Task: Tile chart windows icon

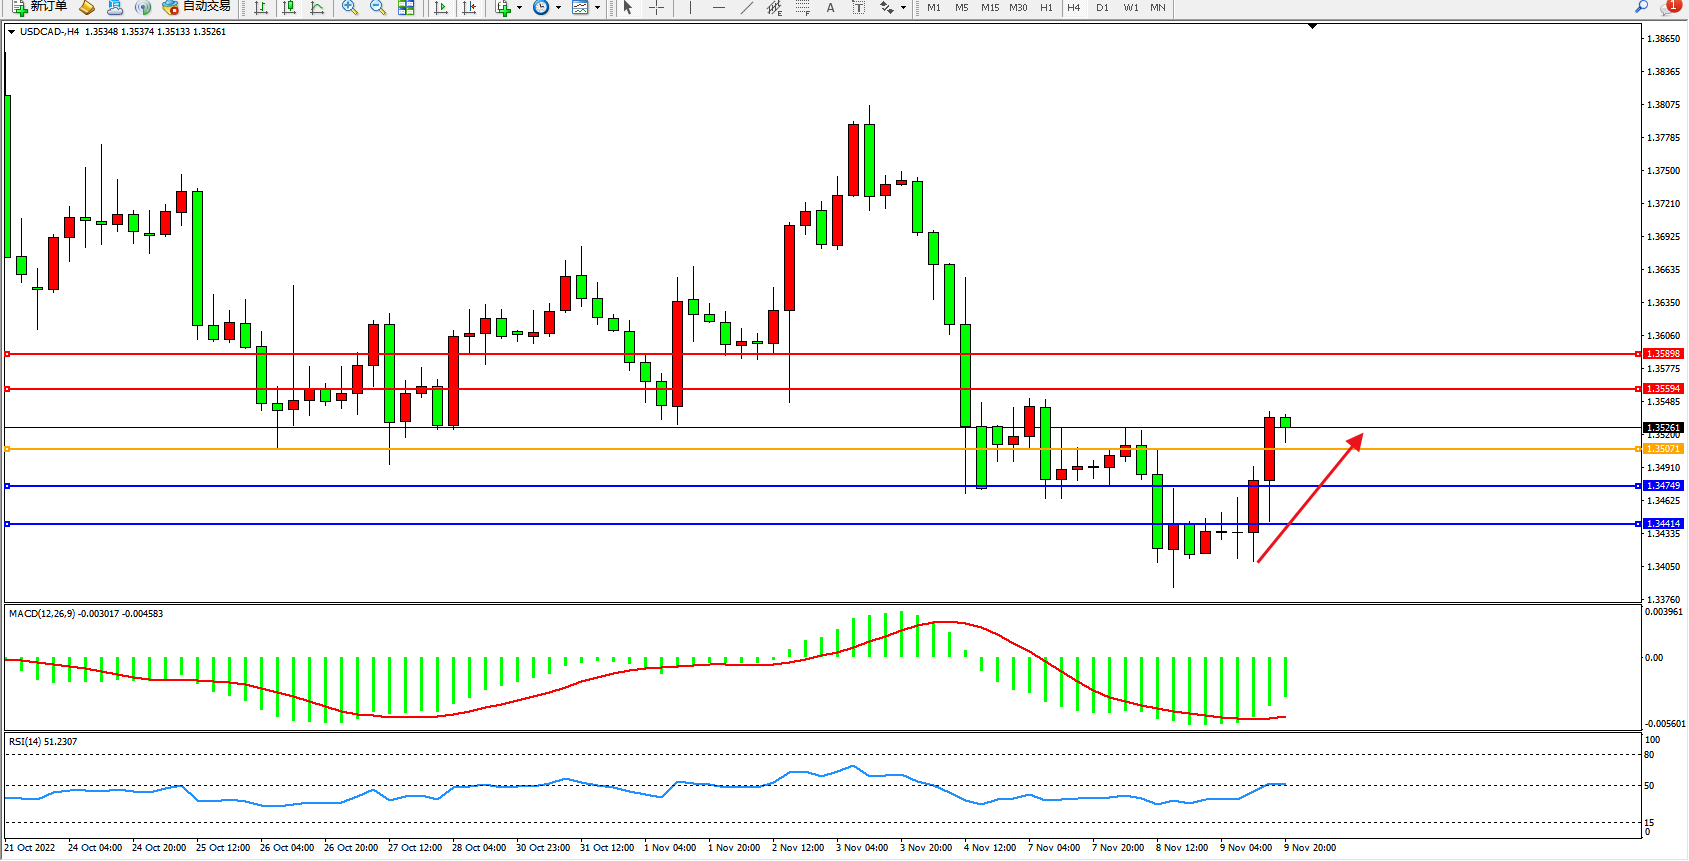Action: (406, 8)
